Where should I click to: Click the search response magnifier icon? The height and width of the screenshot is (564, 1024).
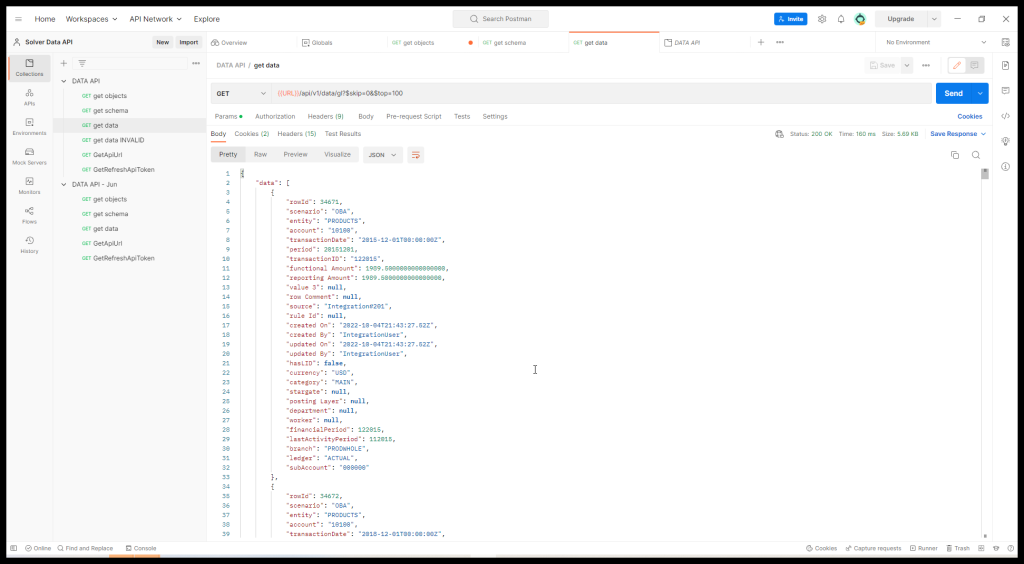(976, 155)
